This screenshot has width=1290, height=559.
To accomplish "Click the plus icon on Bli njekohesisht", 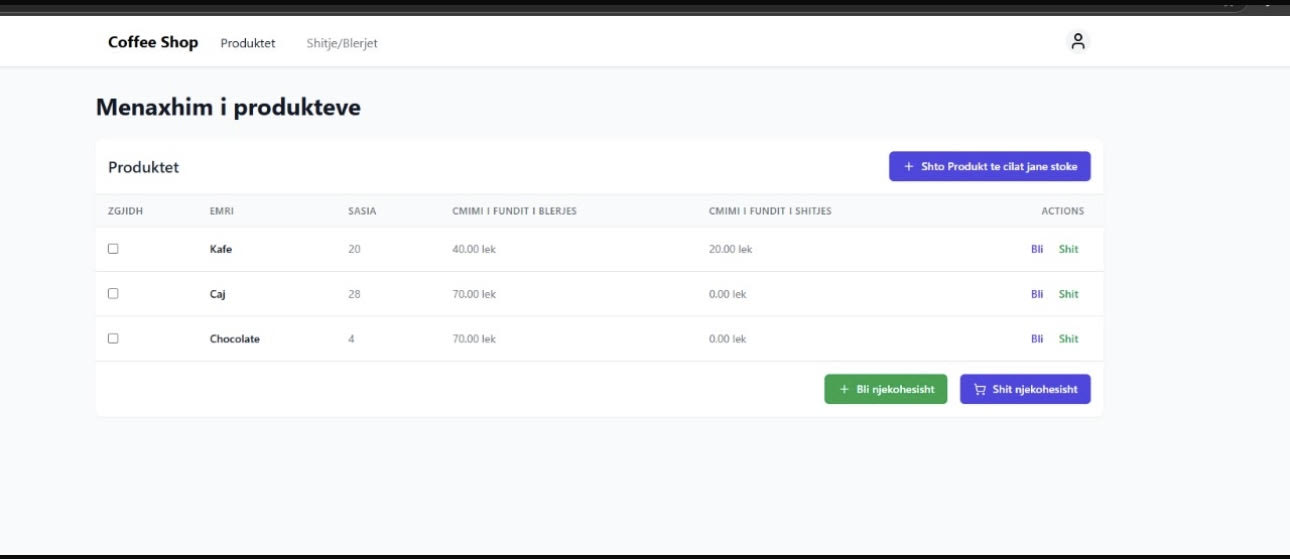I will [x=844, y=390].
